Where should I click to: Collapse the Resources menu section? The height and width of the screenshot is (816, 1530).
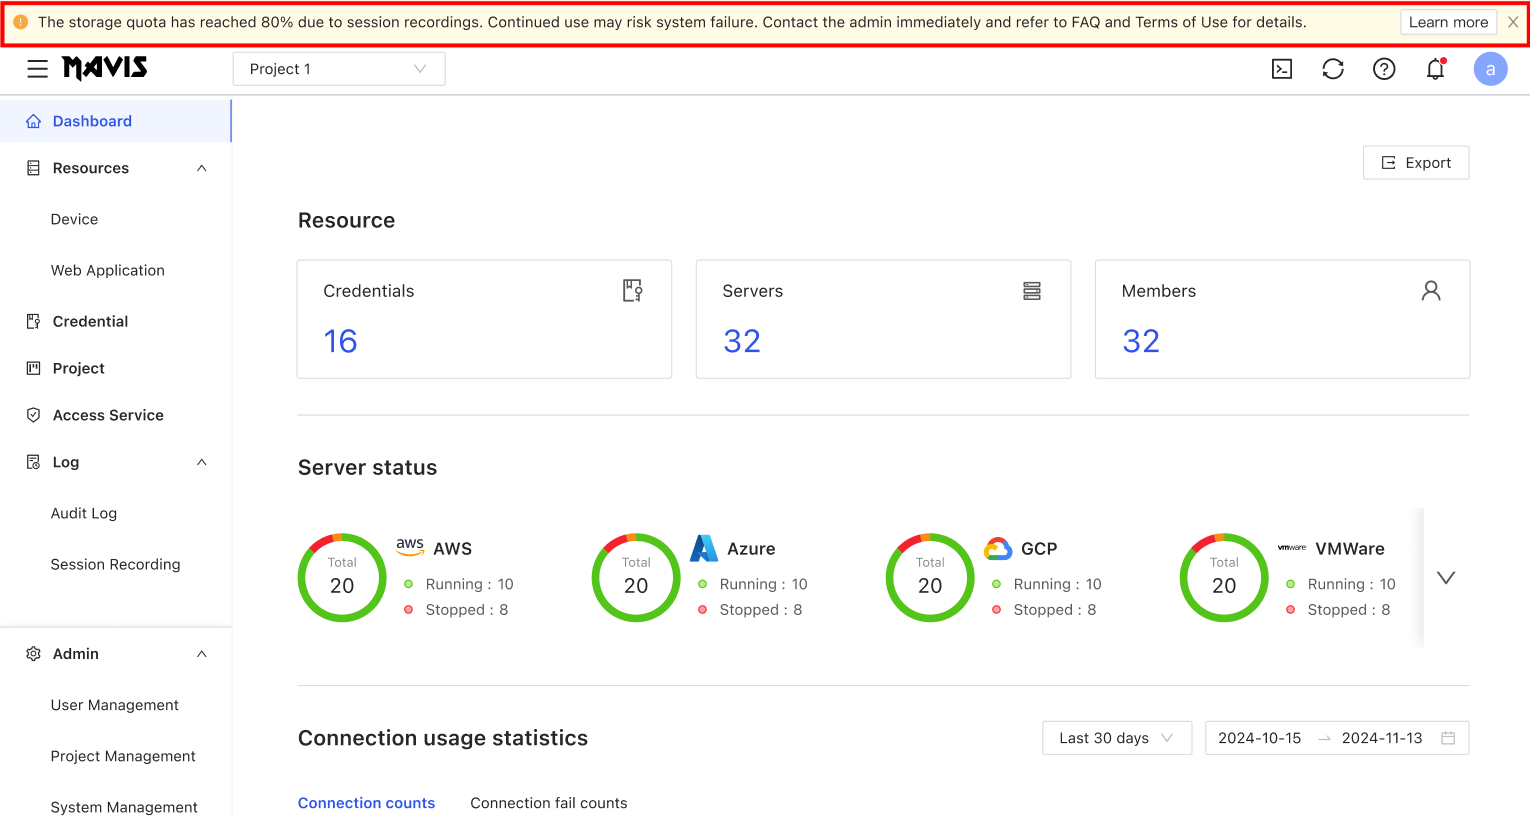(202, 168)
